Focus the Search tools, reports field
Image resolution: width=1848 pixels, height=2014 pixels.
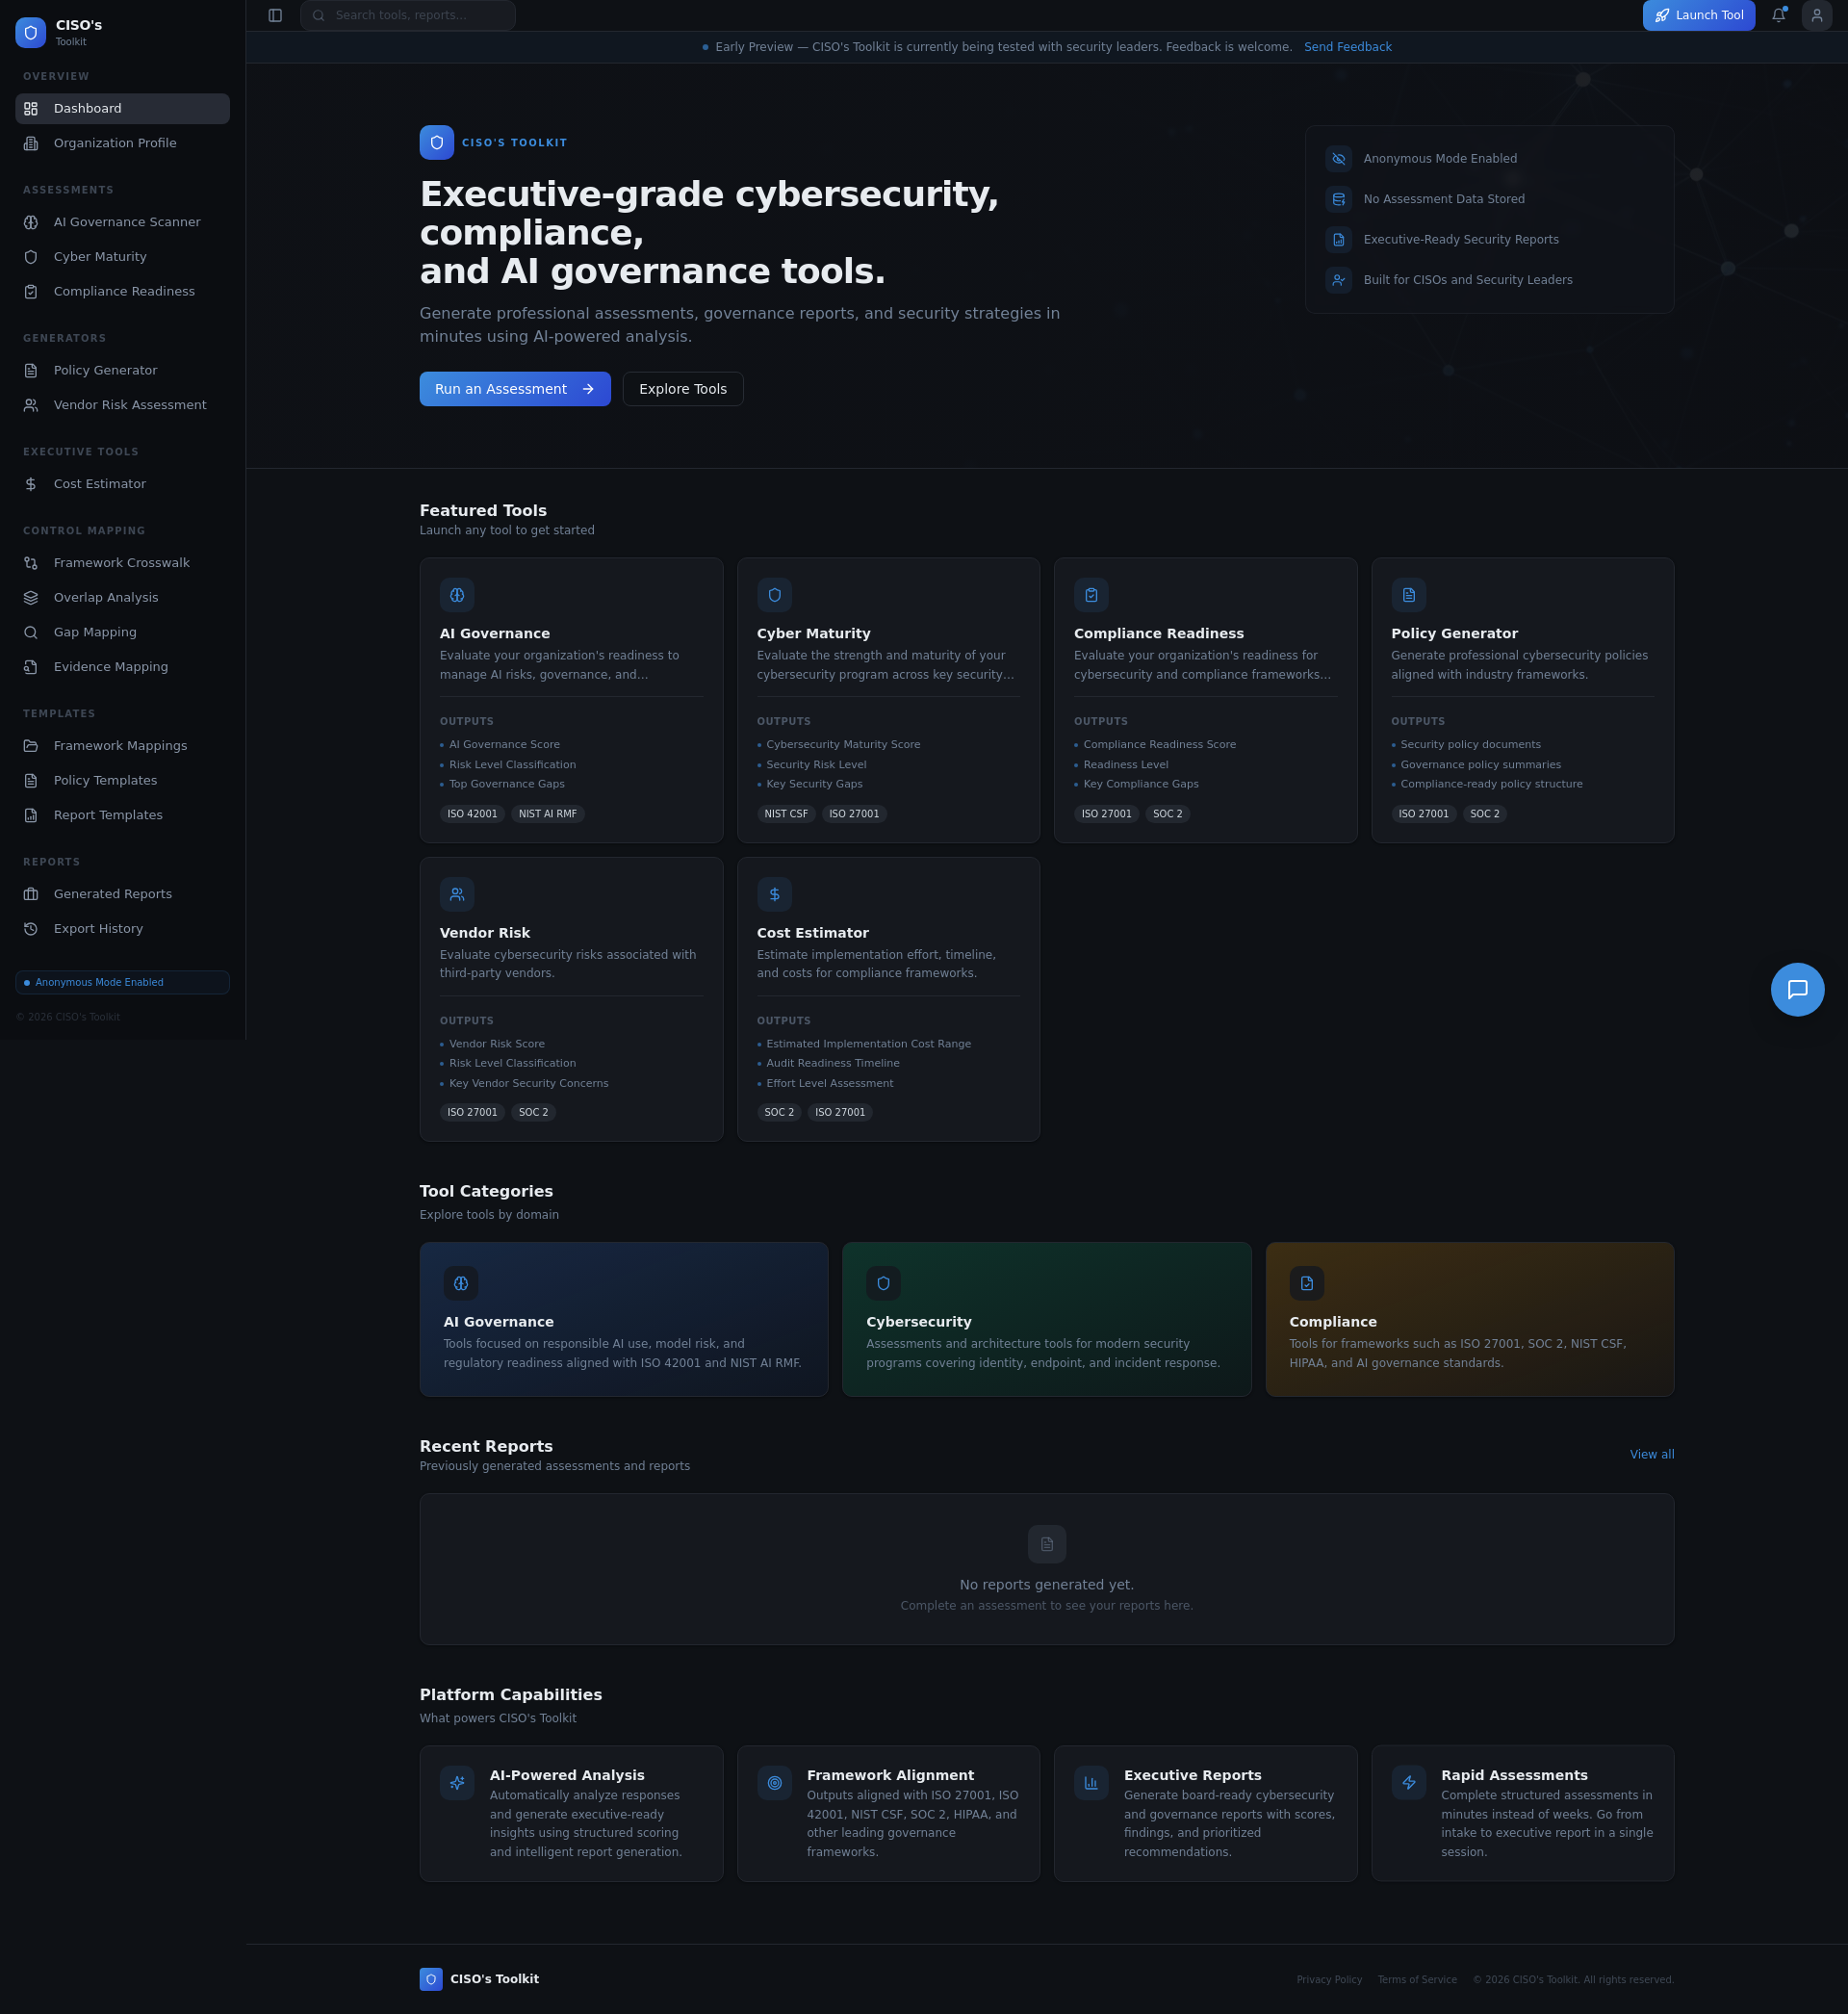(408, 15)
